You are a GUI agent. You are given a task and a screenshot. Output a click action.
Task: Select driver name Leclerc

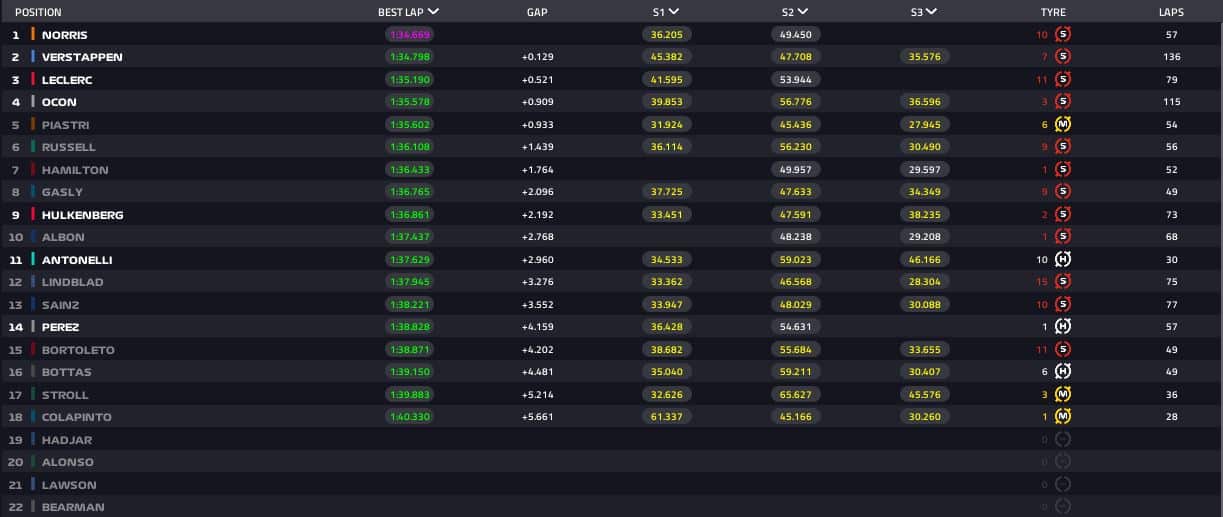67,80
